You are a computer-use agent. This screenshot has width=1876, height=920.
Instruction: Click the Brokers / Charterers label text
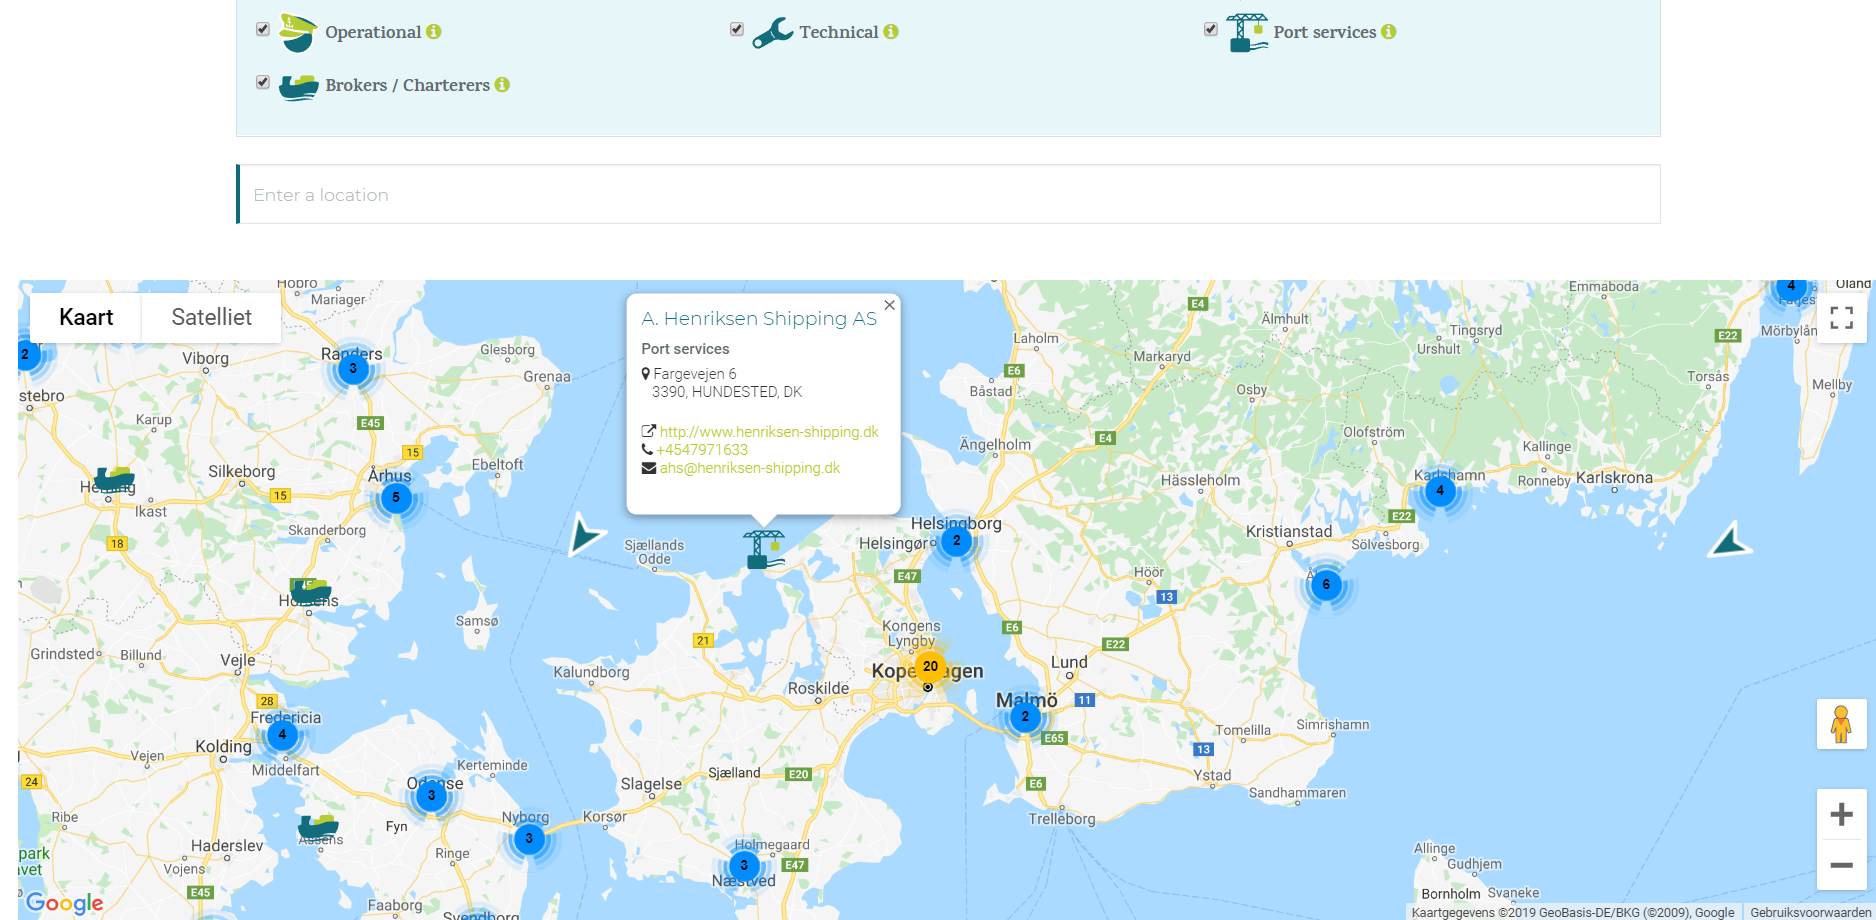pos(407,85)
